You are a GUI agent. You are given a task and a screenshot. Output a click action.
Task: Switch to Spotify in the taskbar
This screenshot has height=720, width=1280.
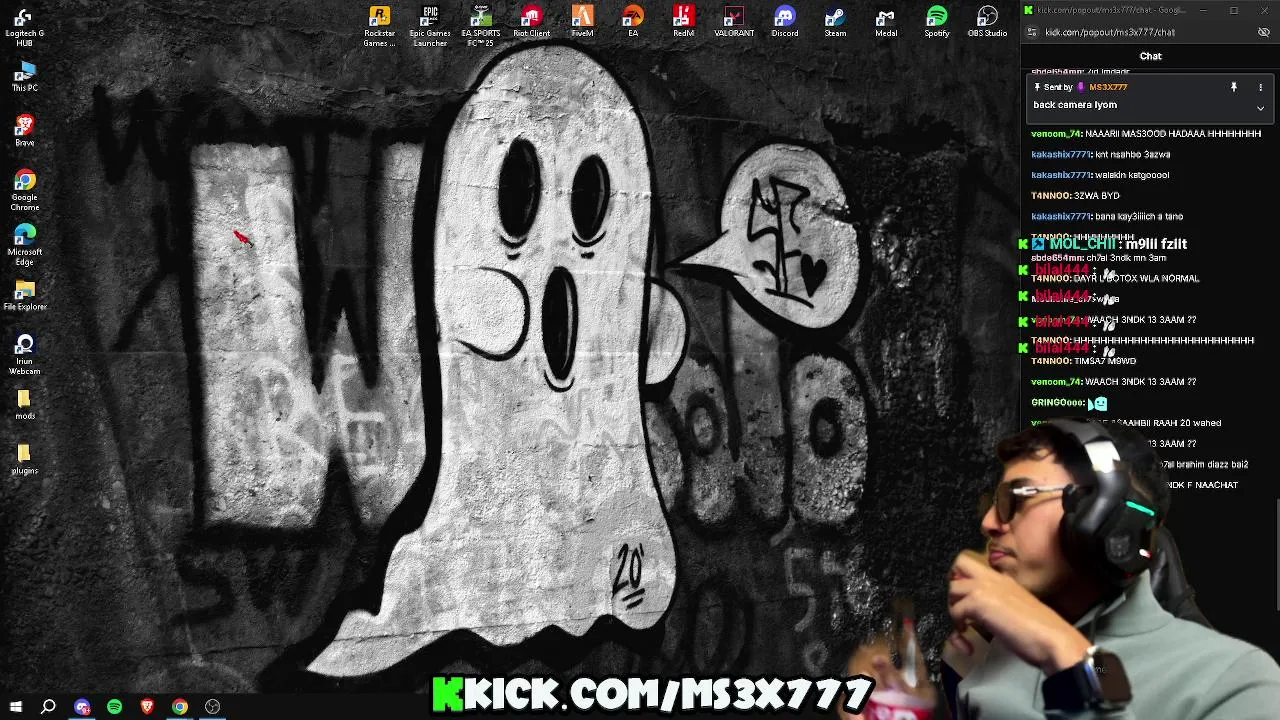(114, 707)
